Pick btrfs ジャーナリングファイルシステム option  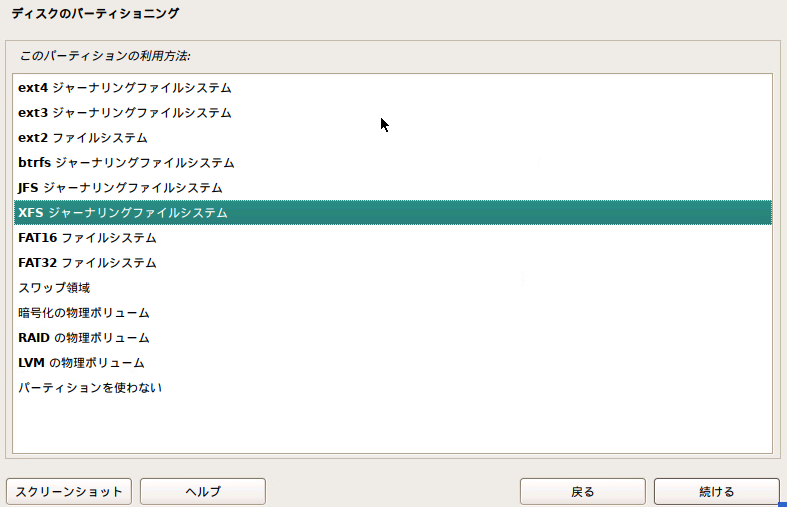click(x=392, y=163)
